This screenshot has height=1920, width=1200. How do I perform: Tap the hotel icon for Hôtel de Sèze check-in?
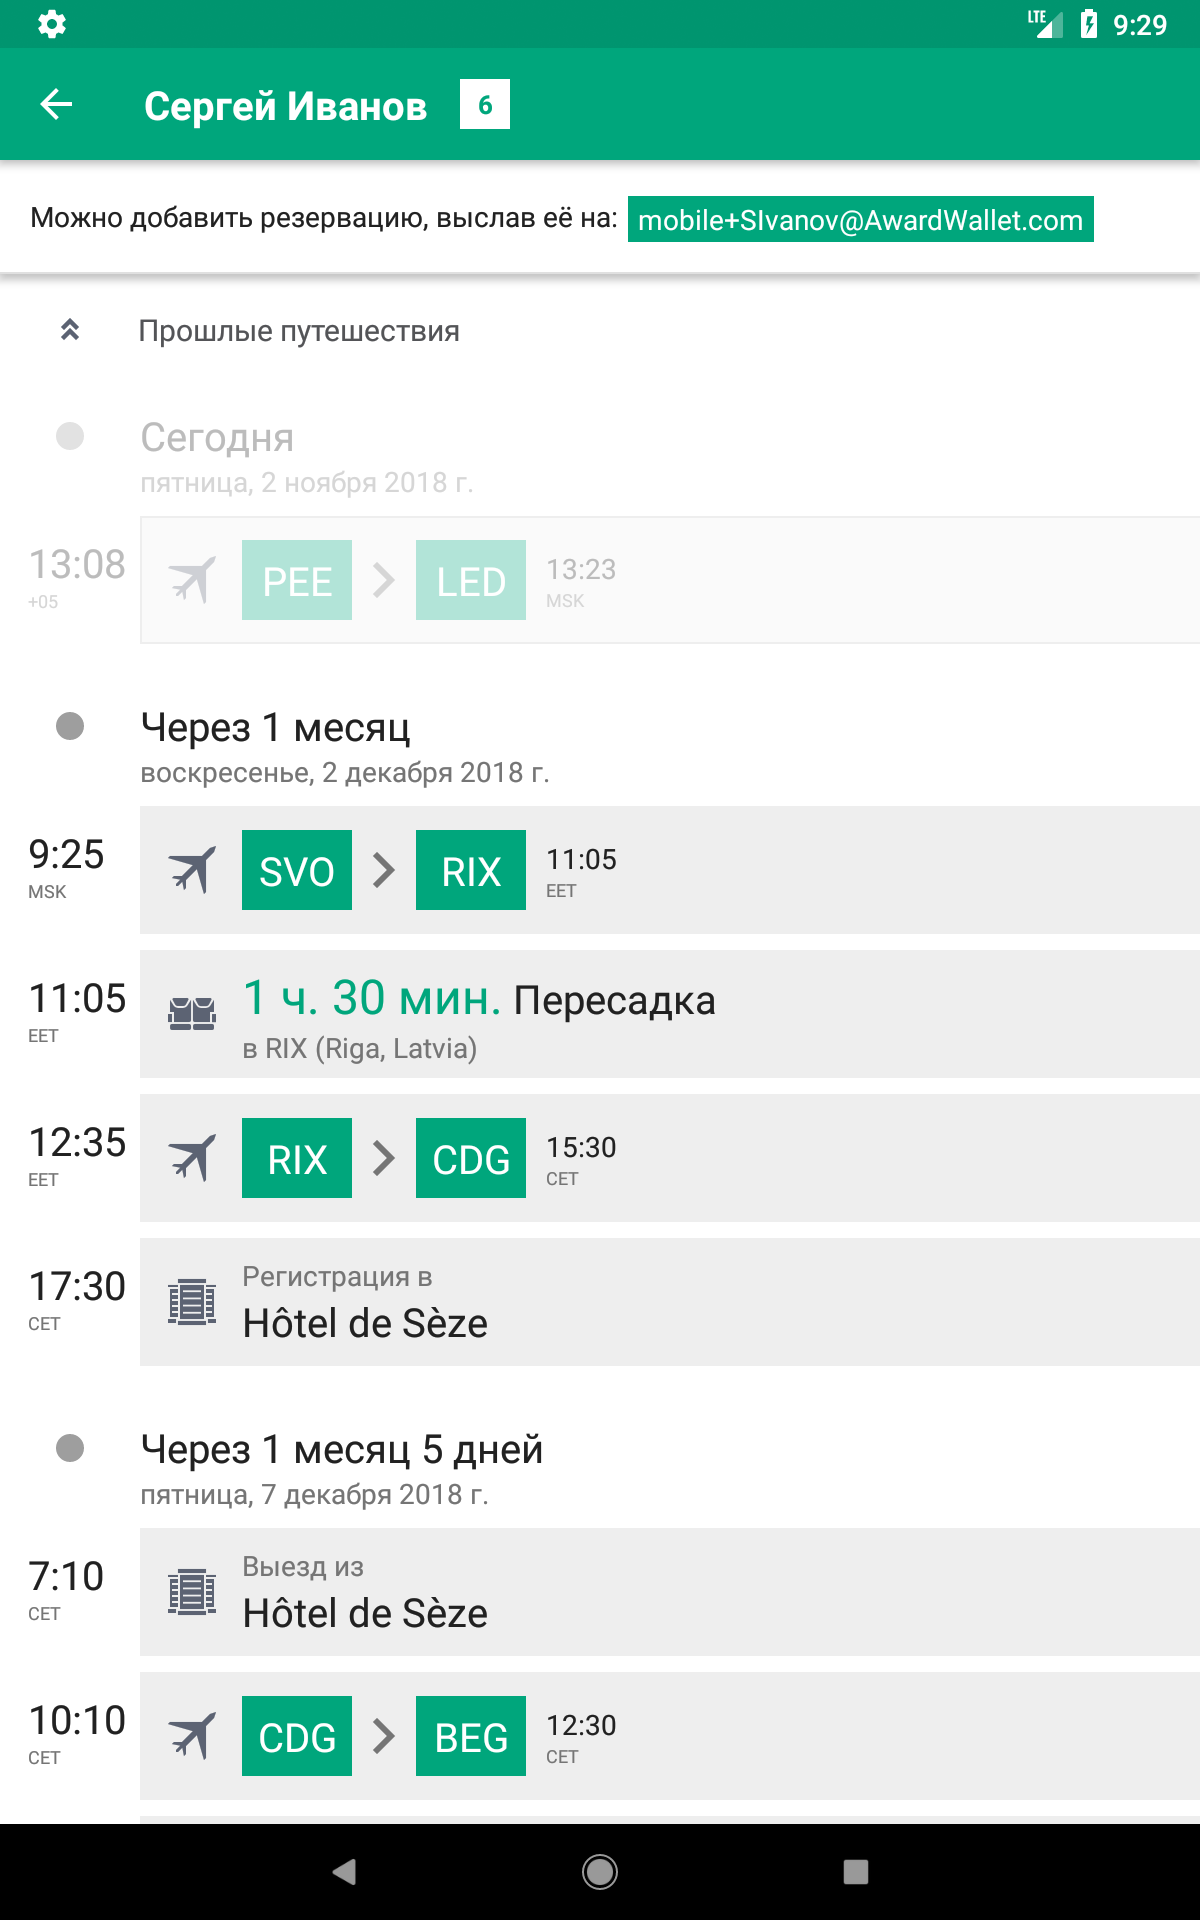pyautogui.click(x=192, y=1302)
